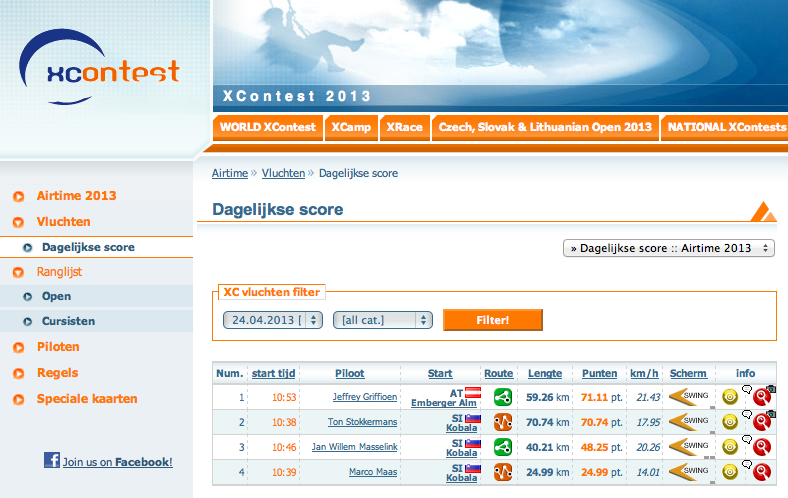Open route icon for Marco Maas flight
The height and width of the screenshot is (498, 788).
point(503,472)
